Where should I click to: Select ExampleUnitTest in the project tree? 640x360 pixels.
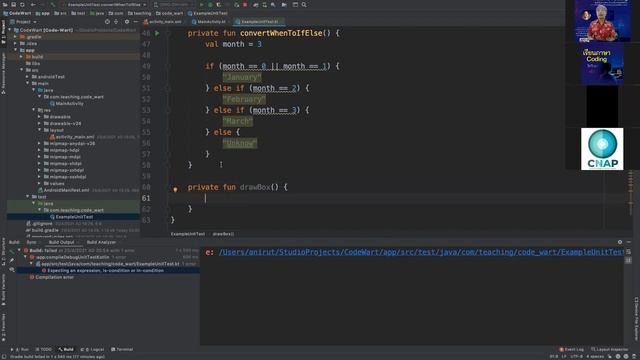(74, 217)
